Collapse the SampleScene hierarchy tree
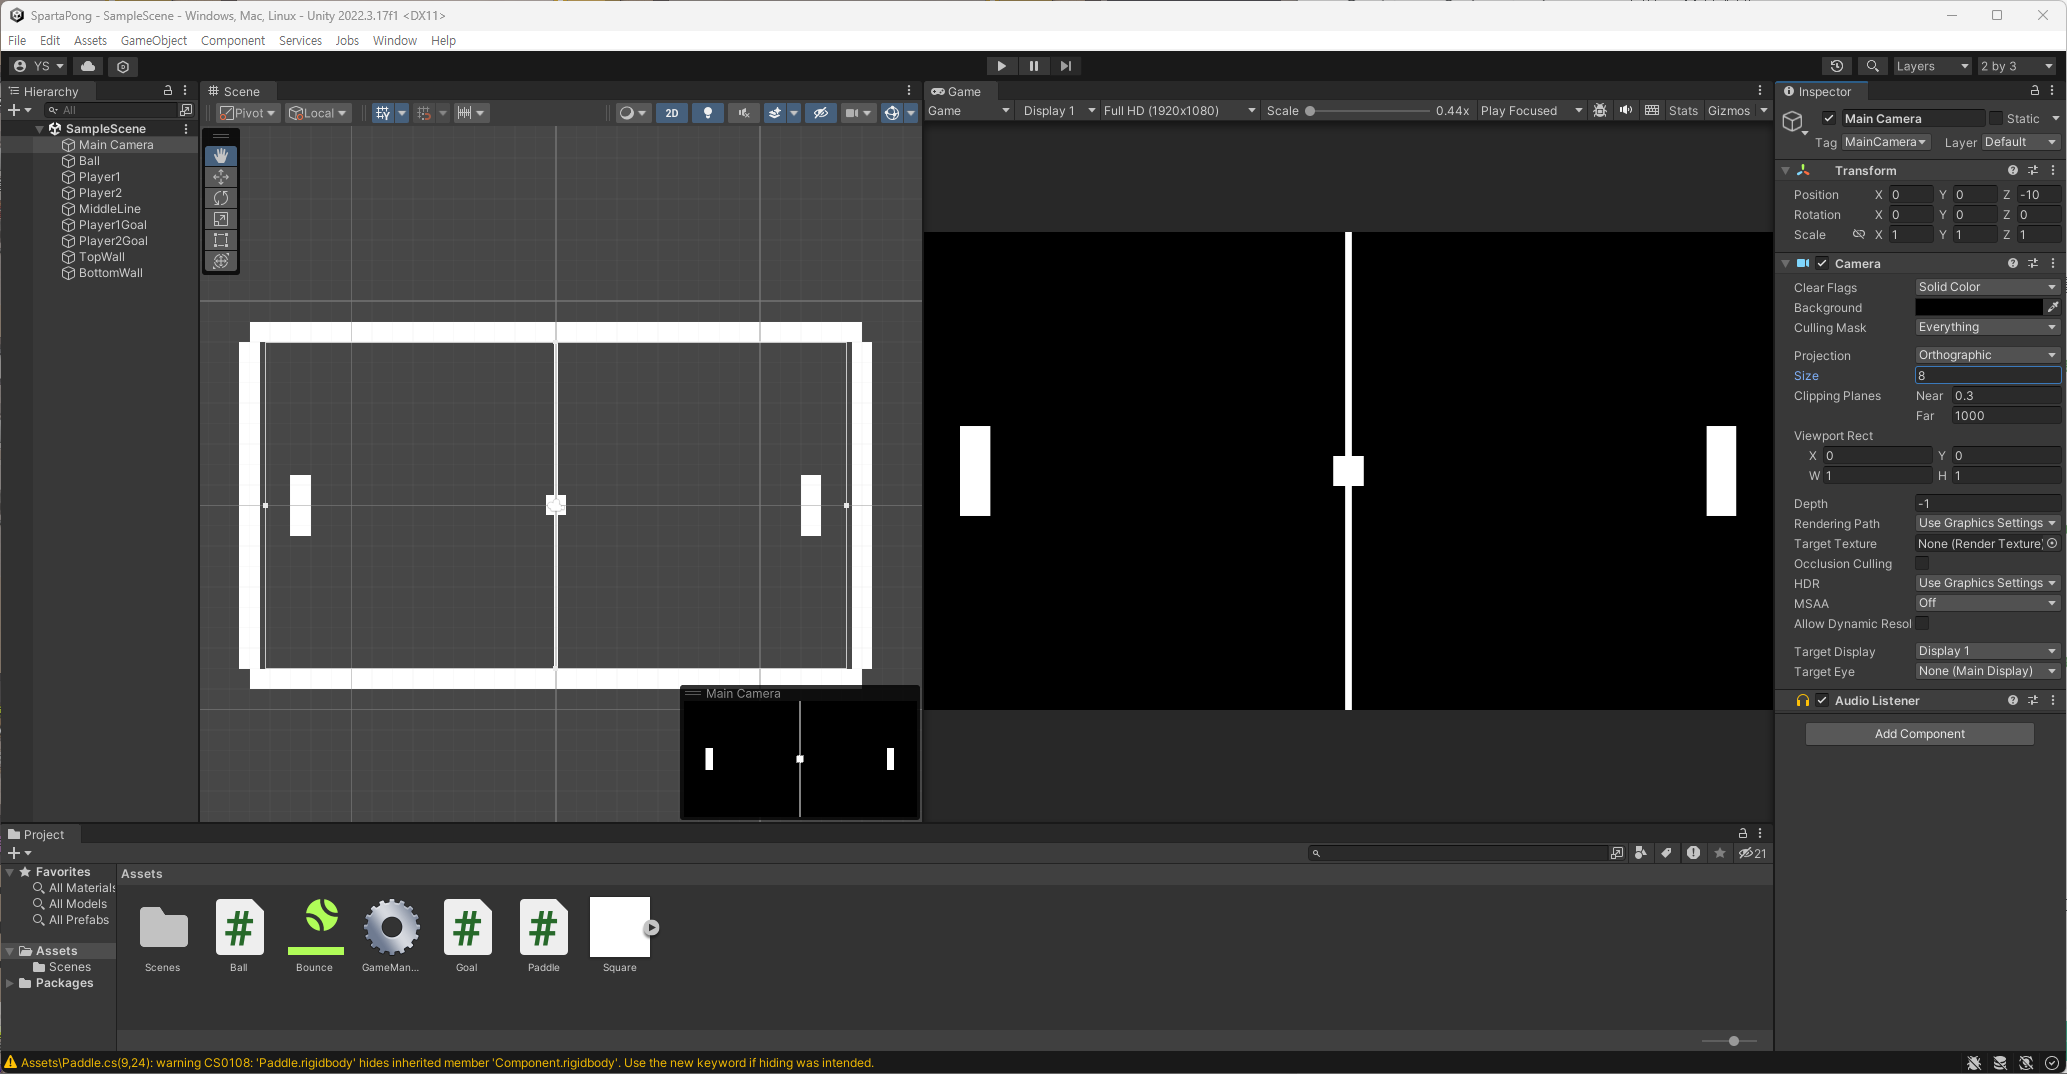Screen dimensions: 2067x1074 click(x=40, y=129)
